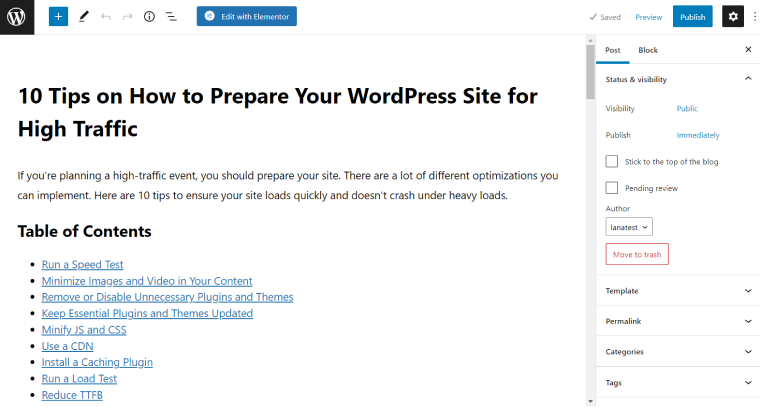Change publish time from Immediately
This screenshot has width=760, height=407.
698,135
